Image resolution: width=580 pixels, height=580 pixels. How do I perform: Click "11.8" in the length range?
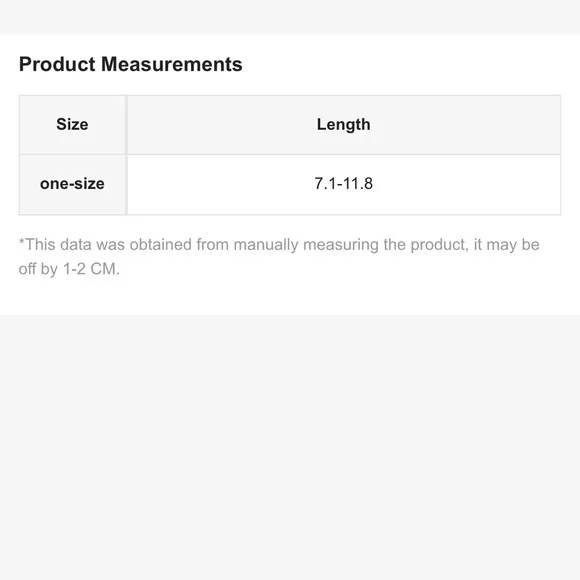(358, 183)
